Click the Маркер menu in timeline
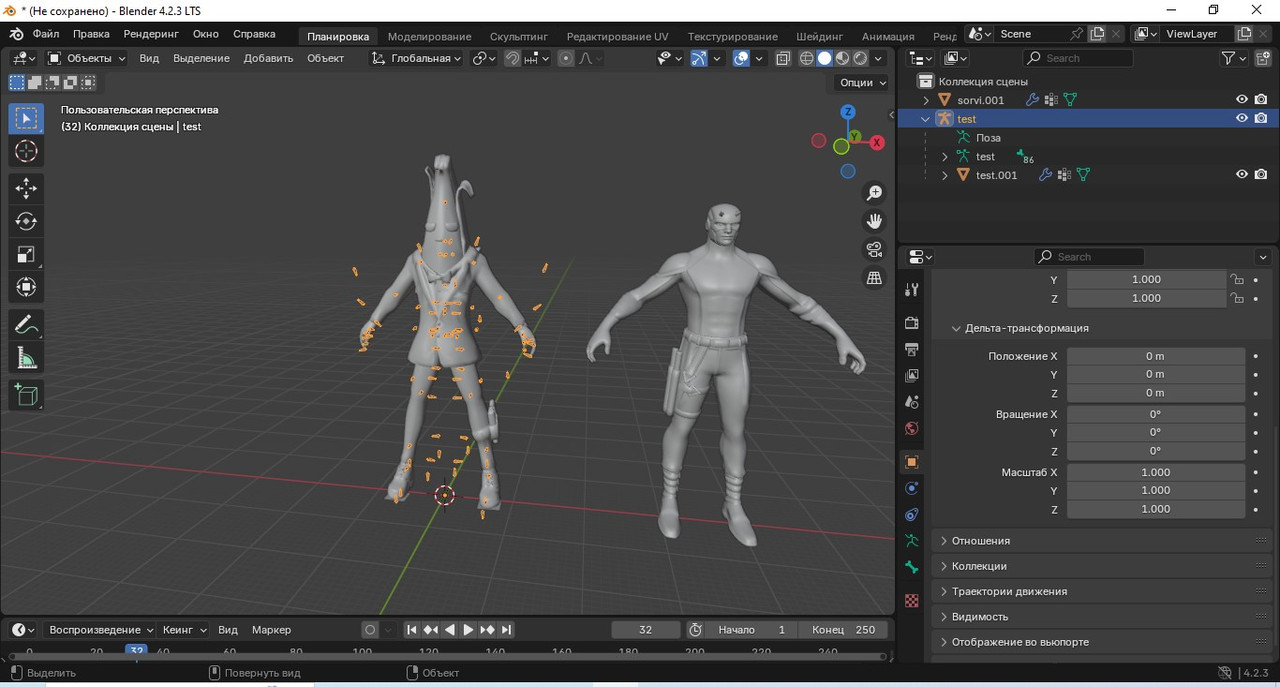This screenshot has width=1280, height=687. [x=271, y=630]
